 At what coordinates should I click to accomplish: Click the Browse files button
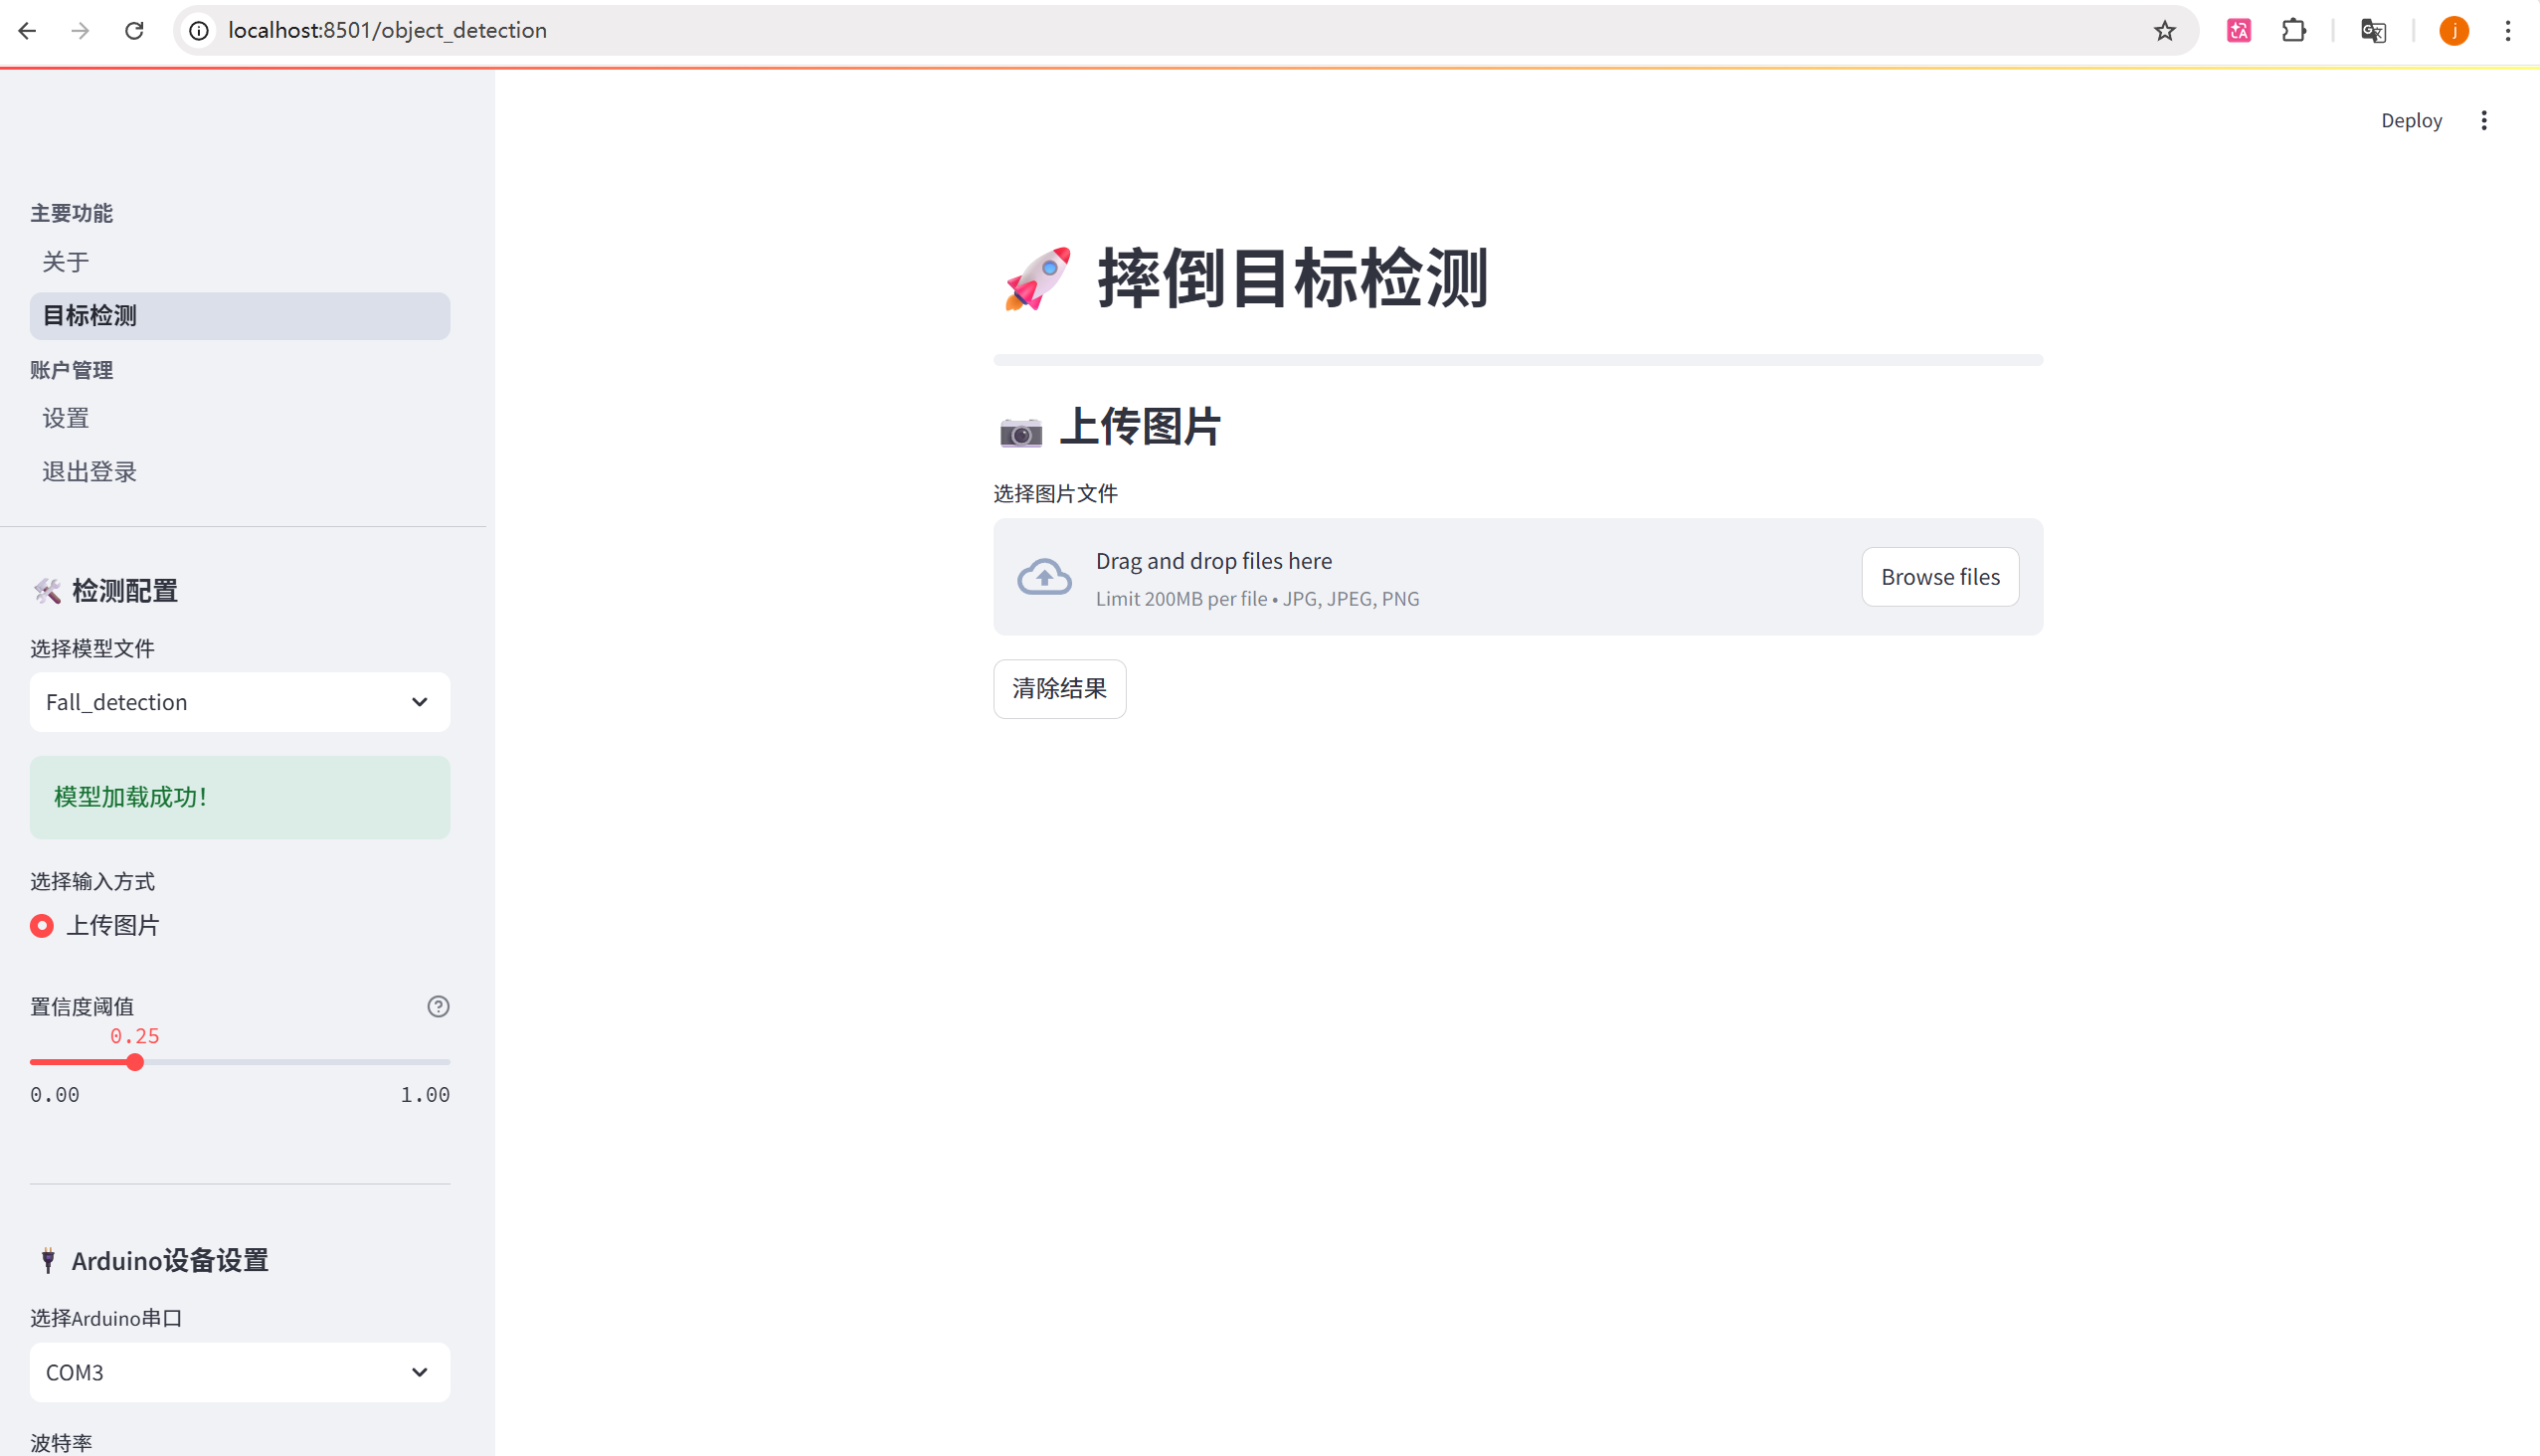1939,576
